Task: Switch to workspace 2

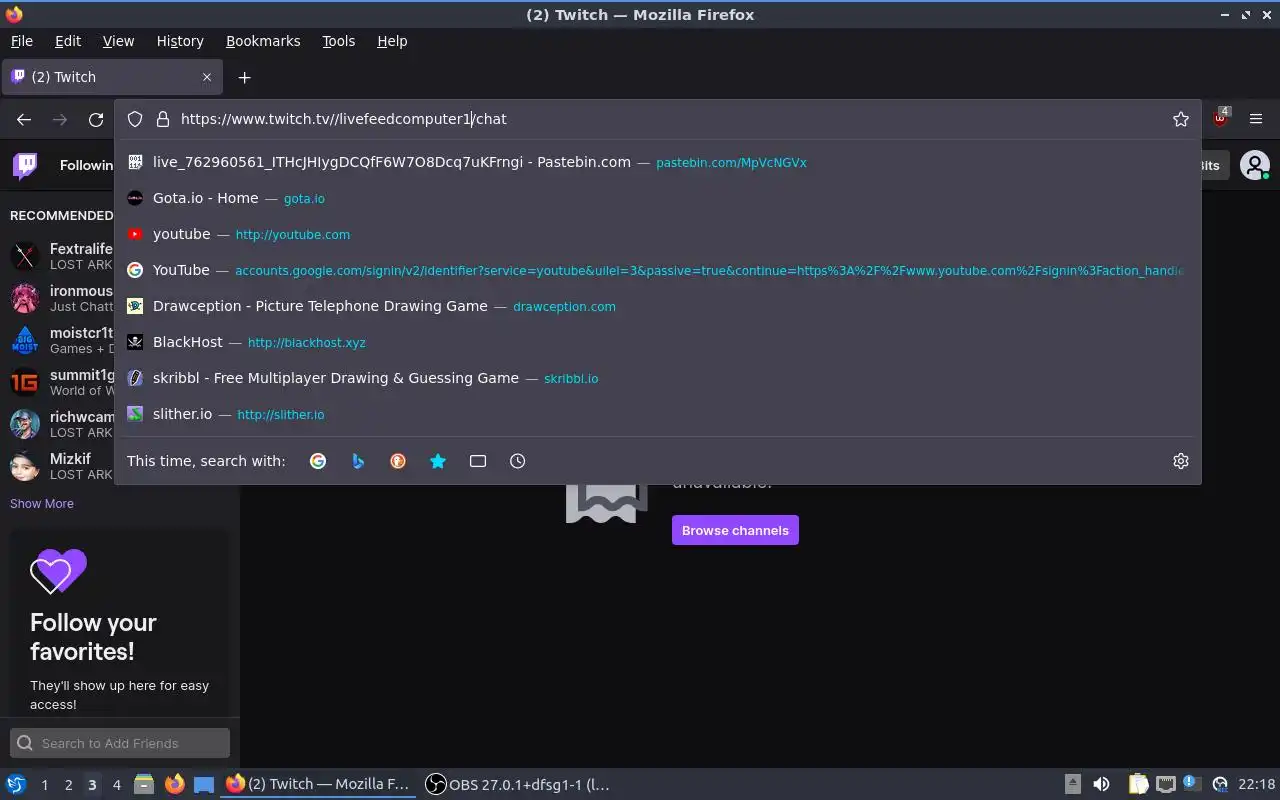Action: [x=68, y=785]
